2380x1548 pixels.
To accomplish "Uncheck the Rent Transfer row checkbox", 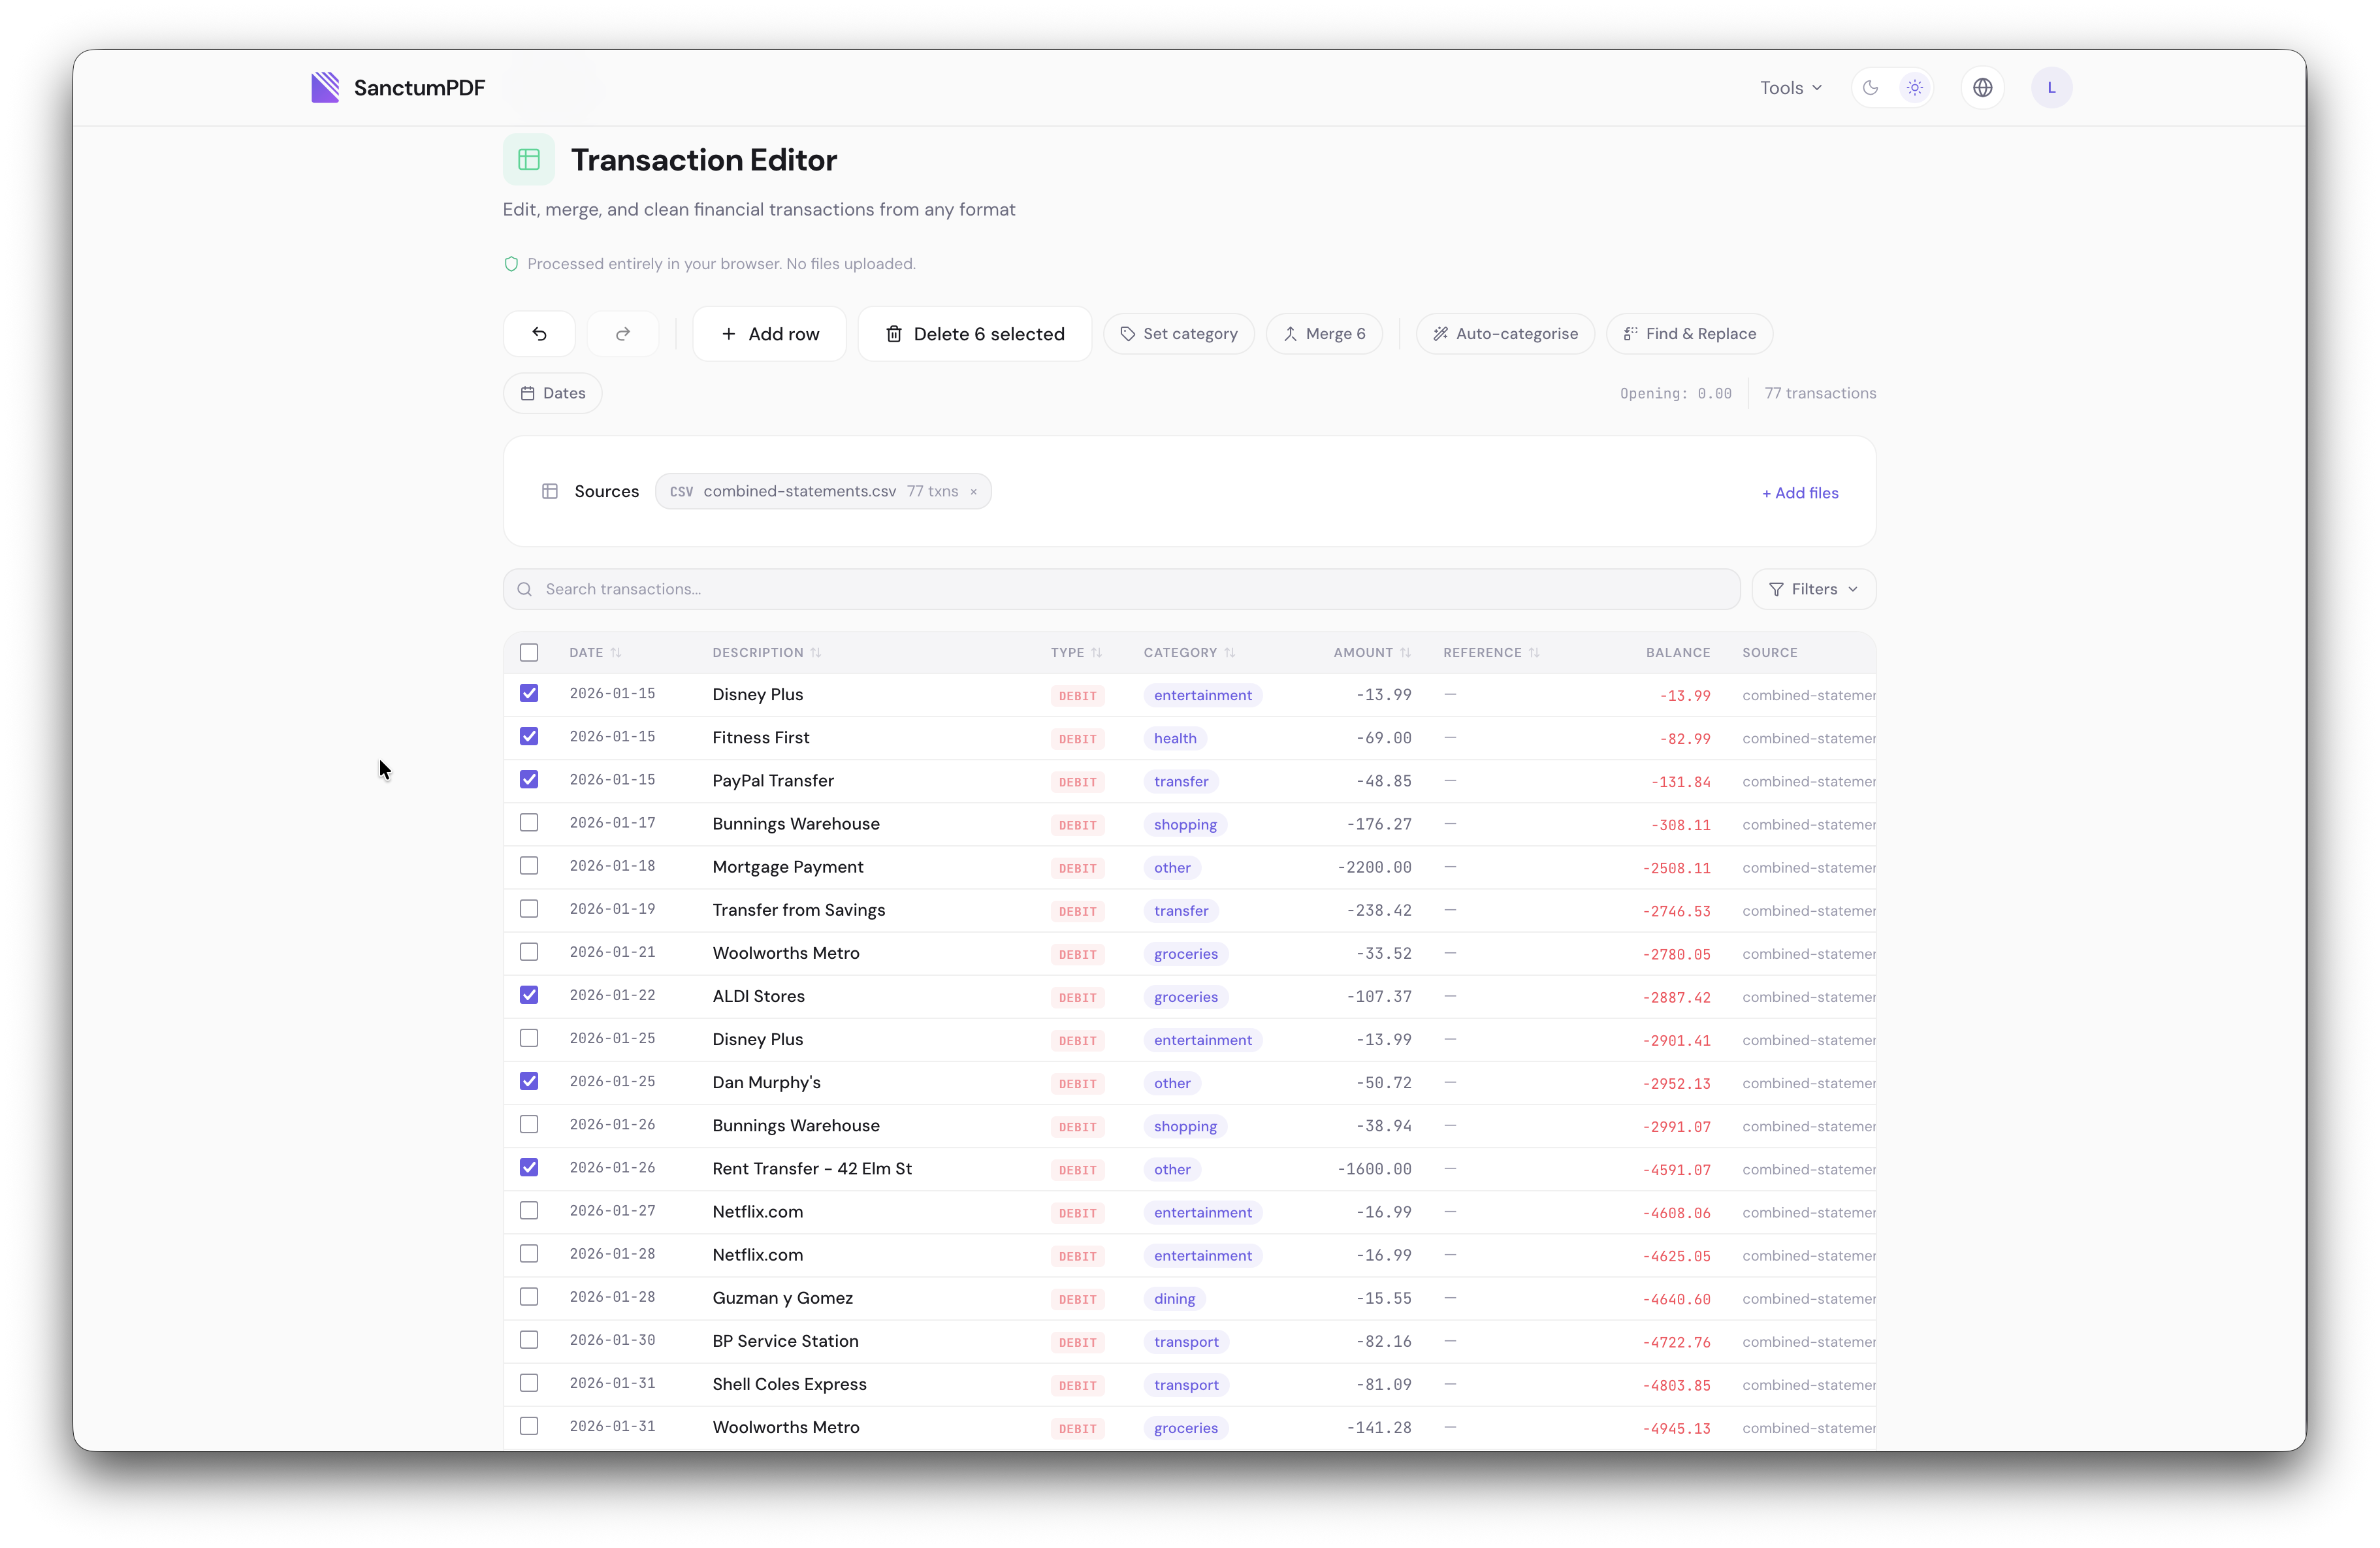I will click(529, 1167).
